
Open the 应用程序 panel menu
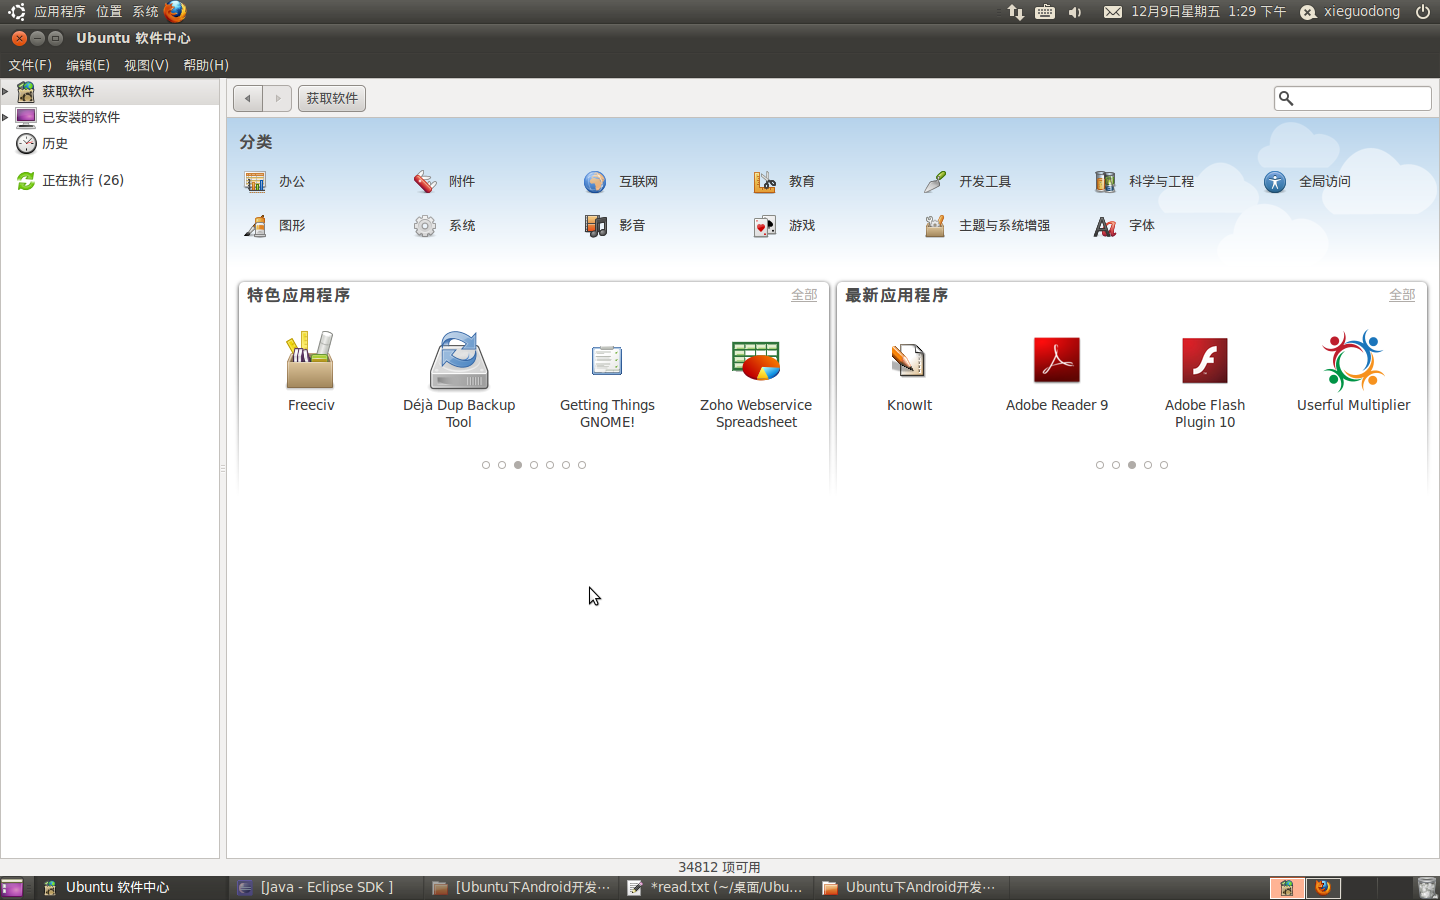60,12
